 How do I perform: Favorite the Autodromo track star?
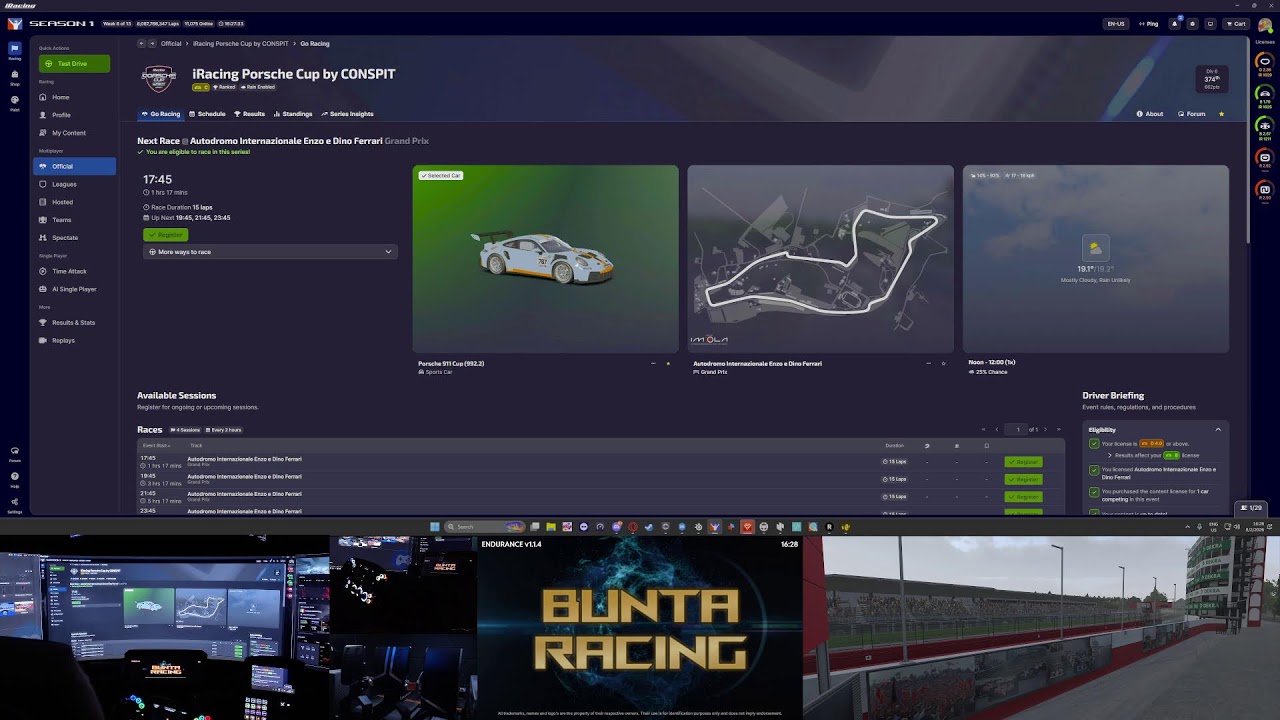click(x=943, y=363)
